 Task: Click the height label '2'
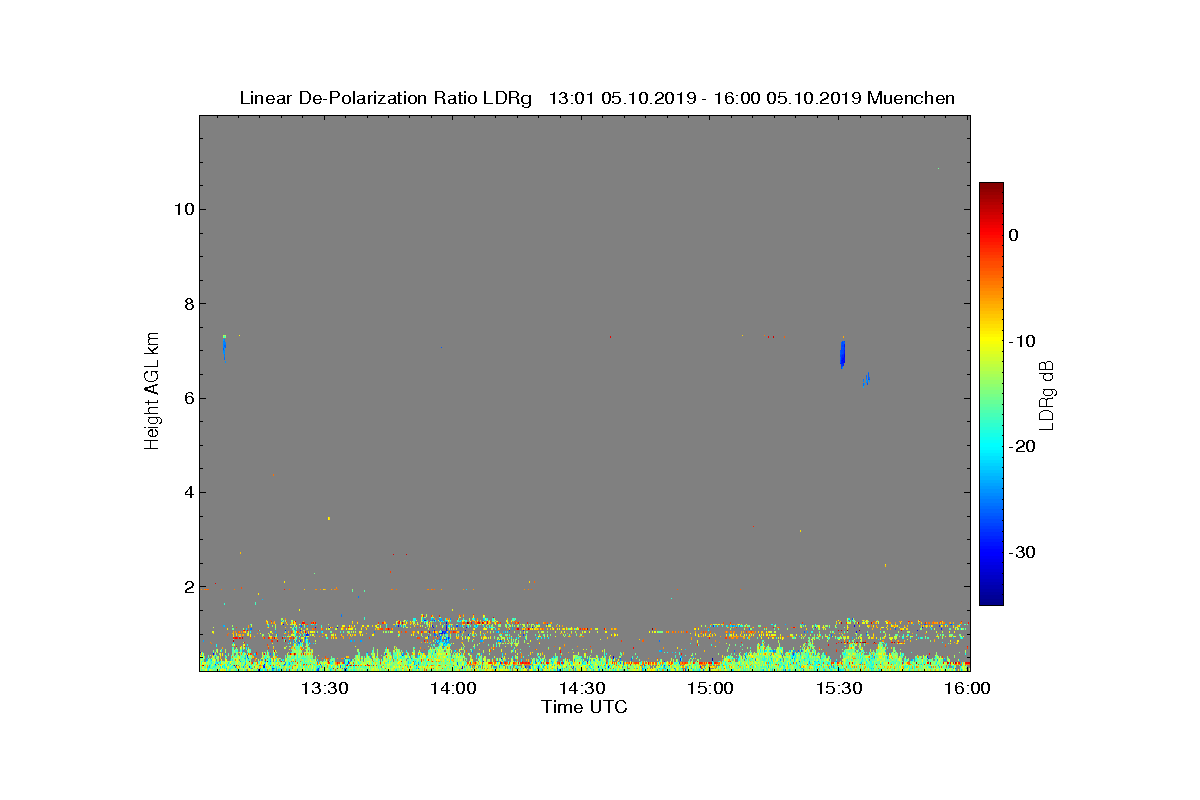click(x=187, y=587)
